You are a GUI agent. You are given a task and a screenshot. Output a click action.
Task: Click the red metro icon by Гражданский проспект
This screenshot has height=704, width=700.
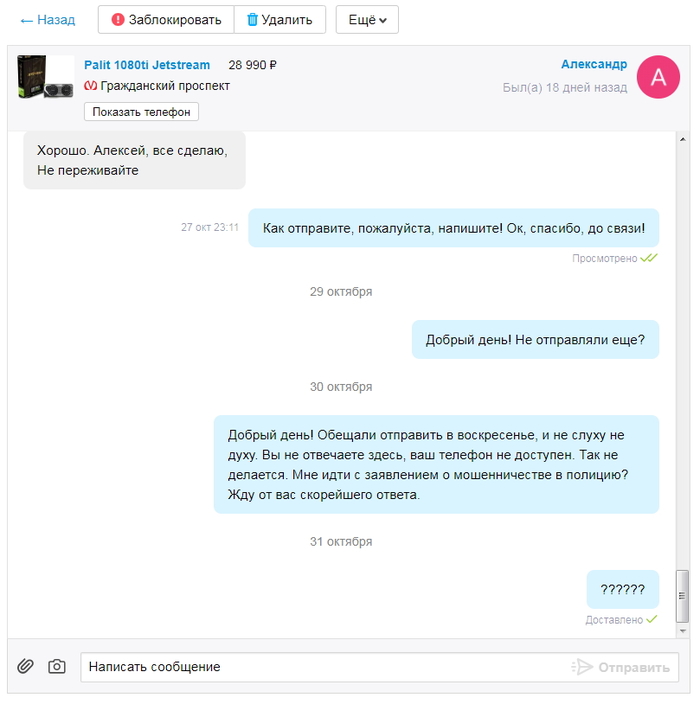pos(90,85)
